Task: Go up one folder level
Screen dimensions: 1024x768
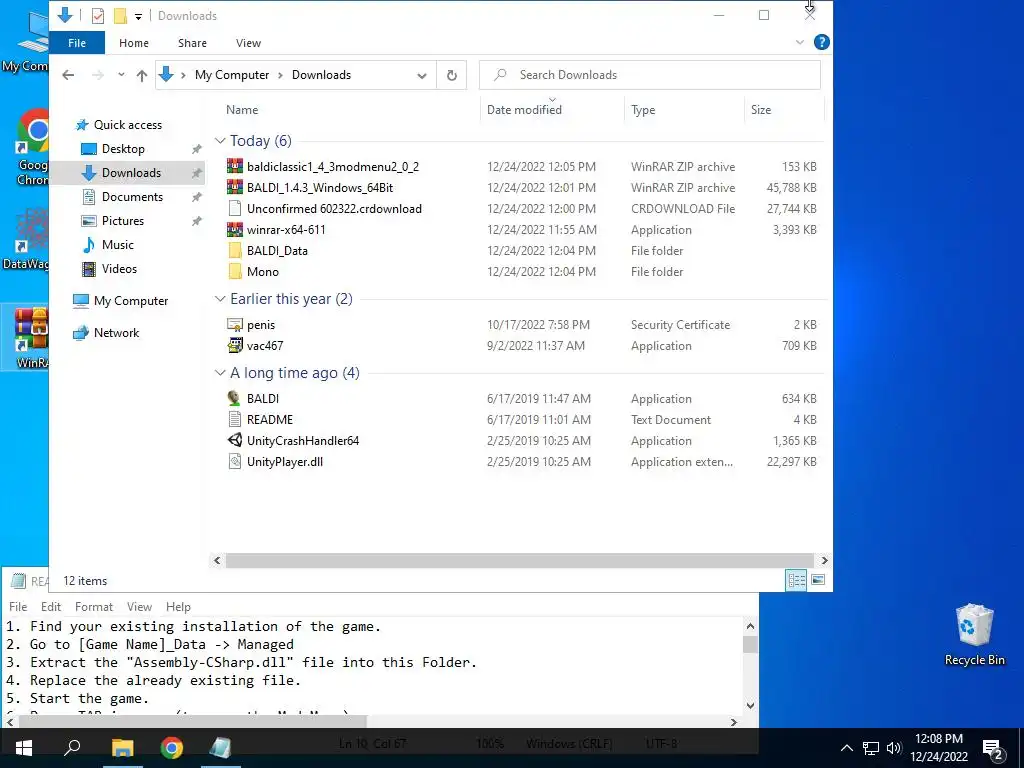Action: click(x=142, y=75)
